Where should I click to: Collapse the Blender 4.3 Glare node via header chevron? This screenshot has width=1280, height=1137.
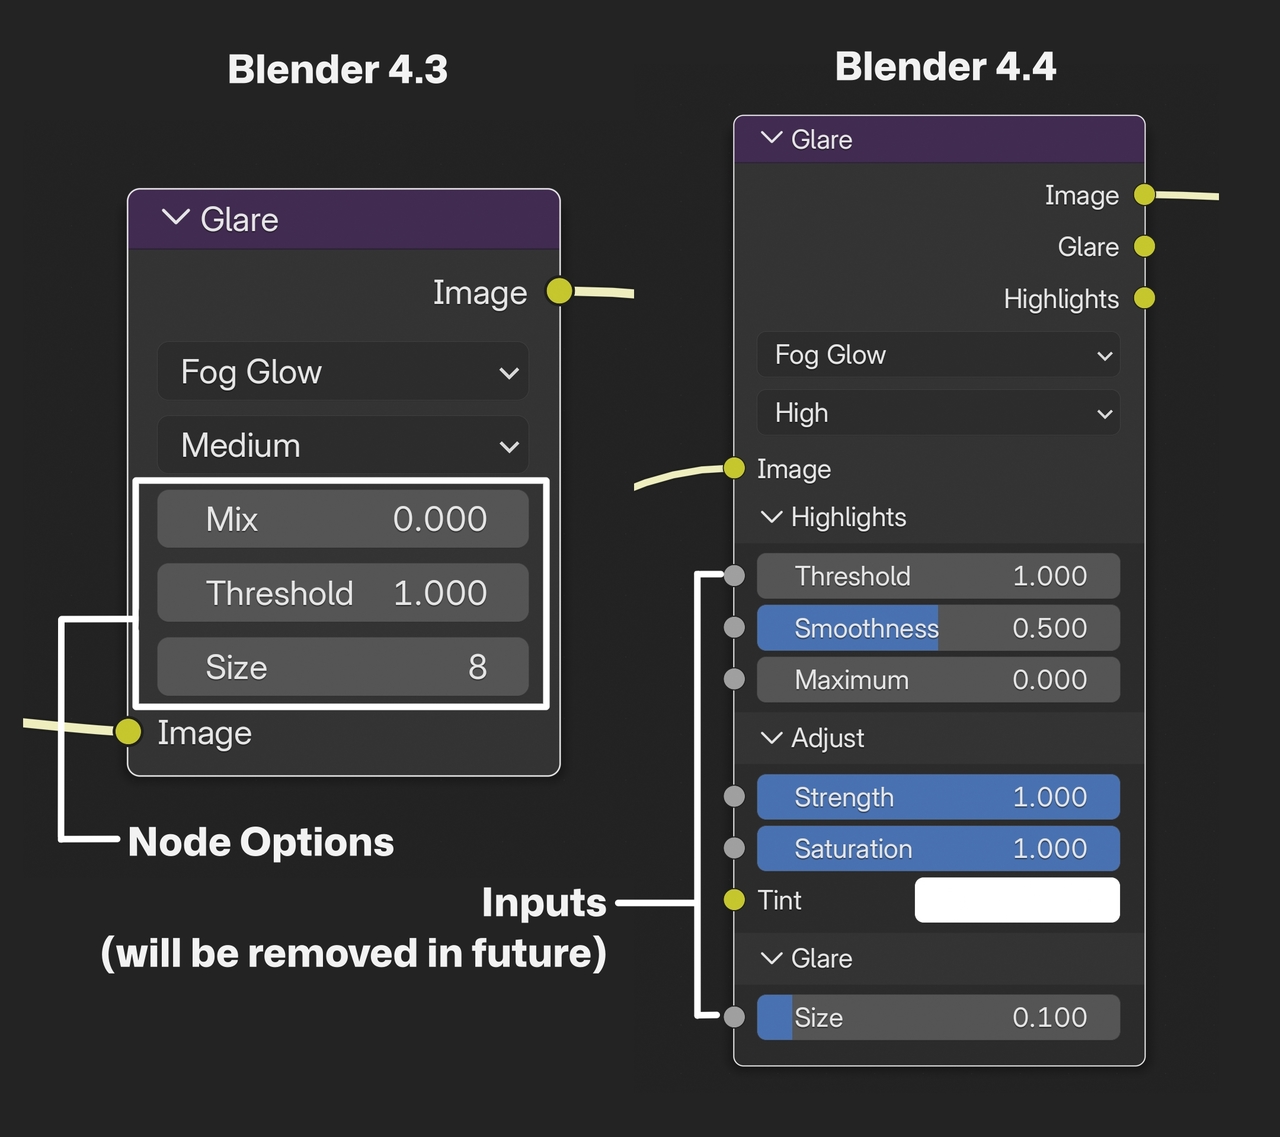pyautogui.click(x=175, y=218)
